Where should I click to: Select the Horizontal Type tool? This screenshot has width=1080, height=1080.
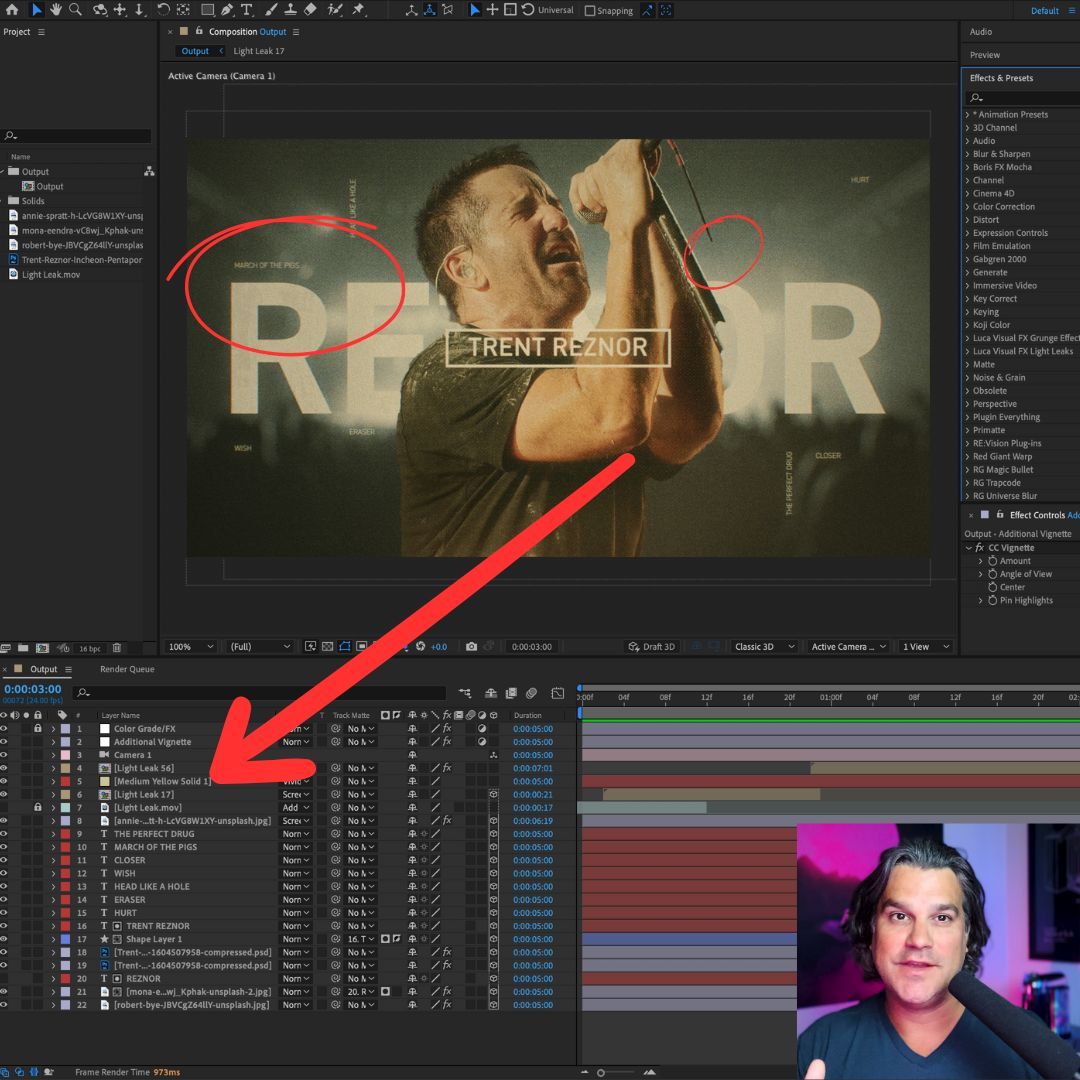pyautogui.click(x=246, y=10)
